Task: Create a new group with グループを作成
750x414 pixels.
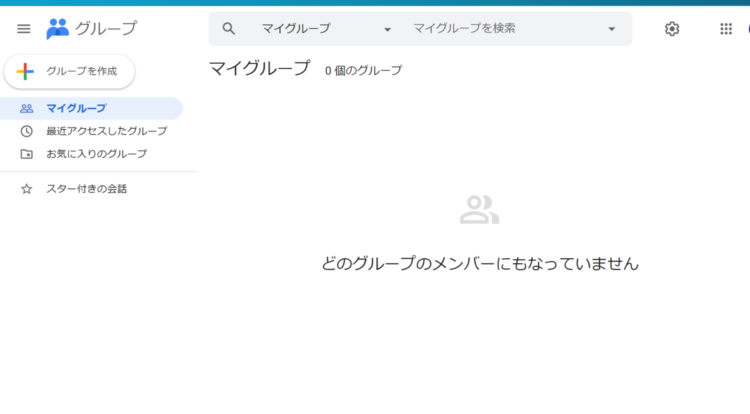Action: (x=69, y=71)
